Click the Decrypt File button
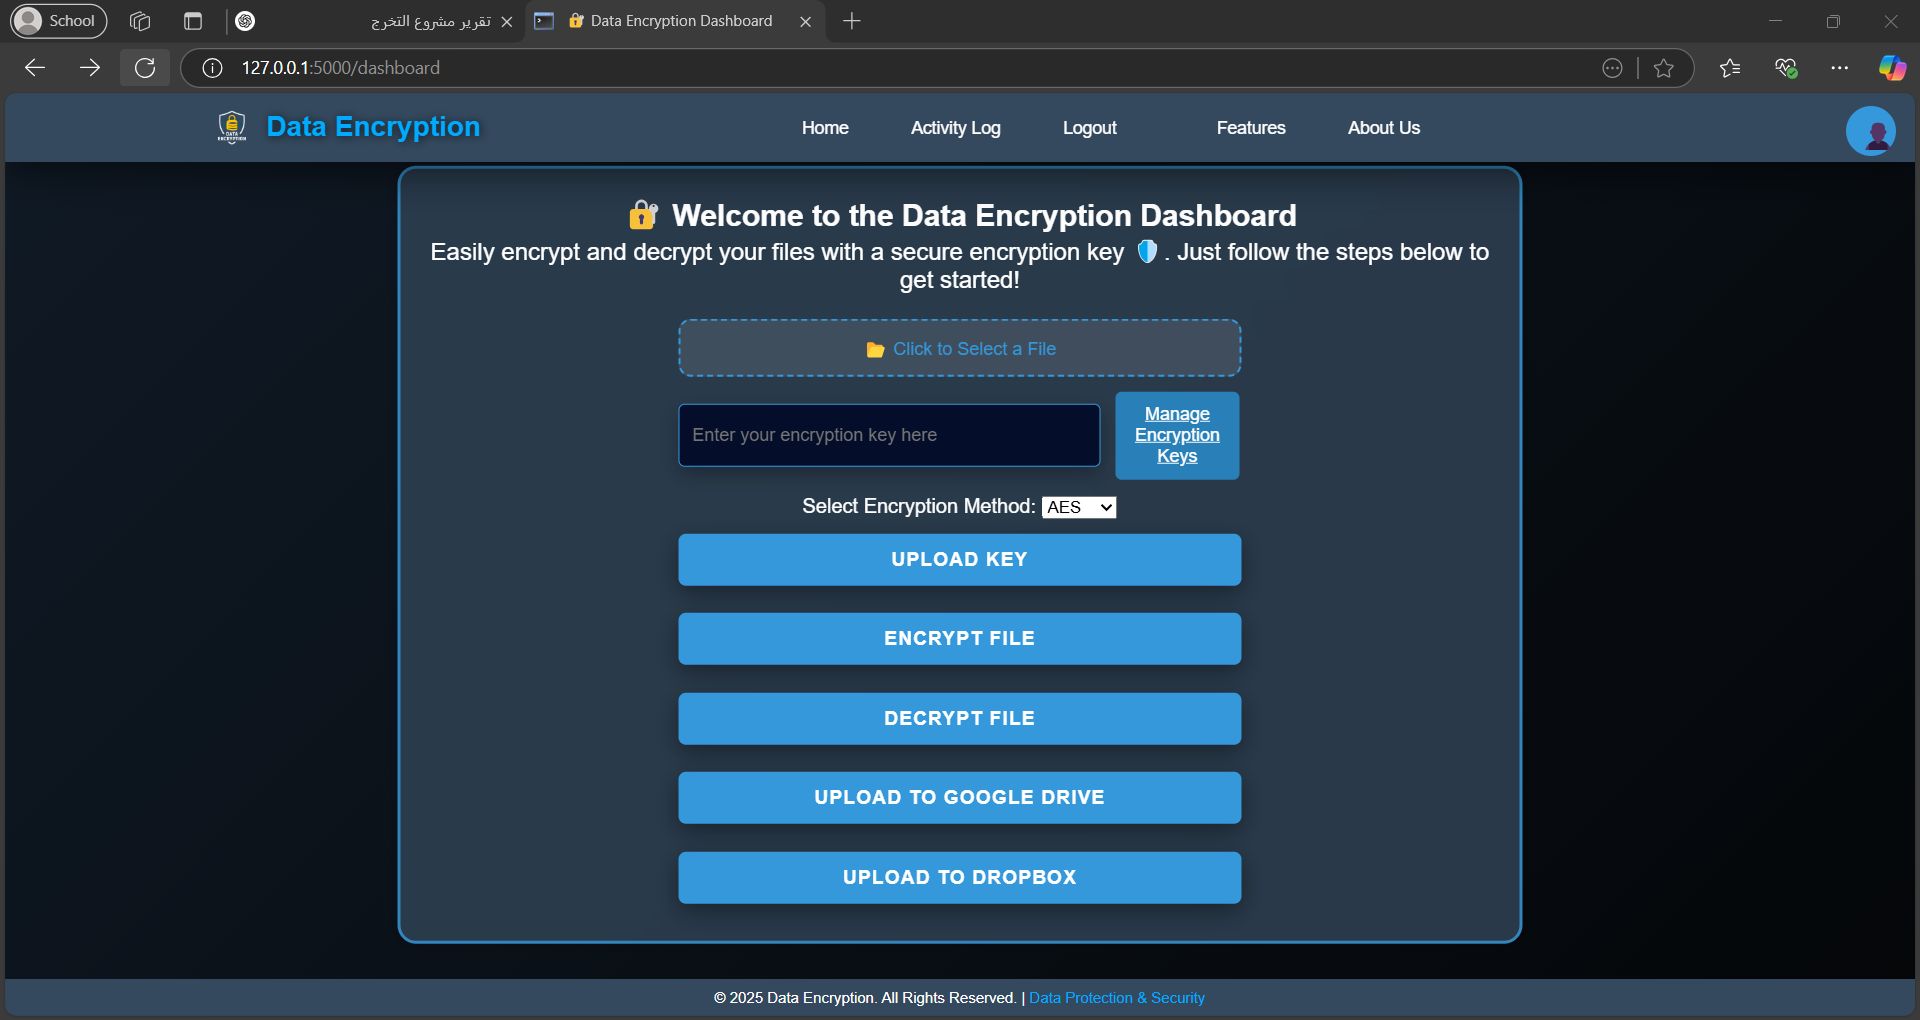This screenshot has width=1920, height=1020. pos(959,719)
